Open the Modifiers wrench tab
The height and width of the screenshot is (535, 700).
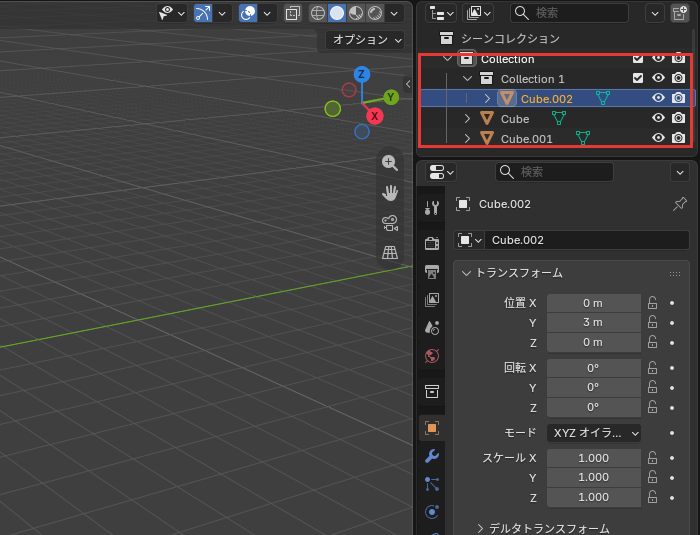coord(432,456)
